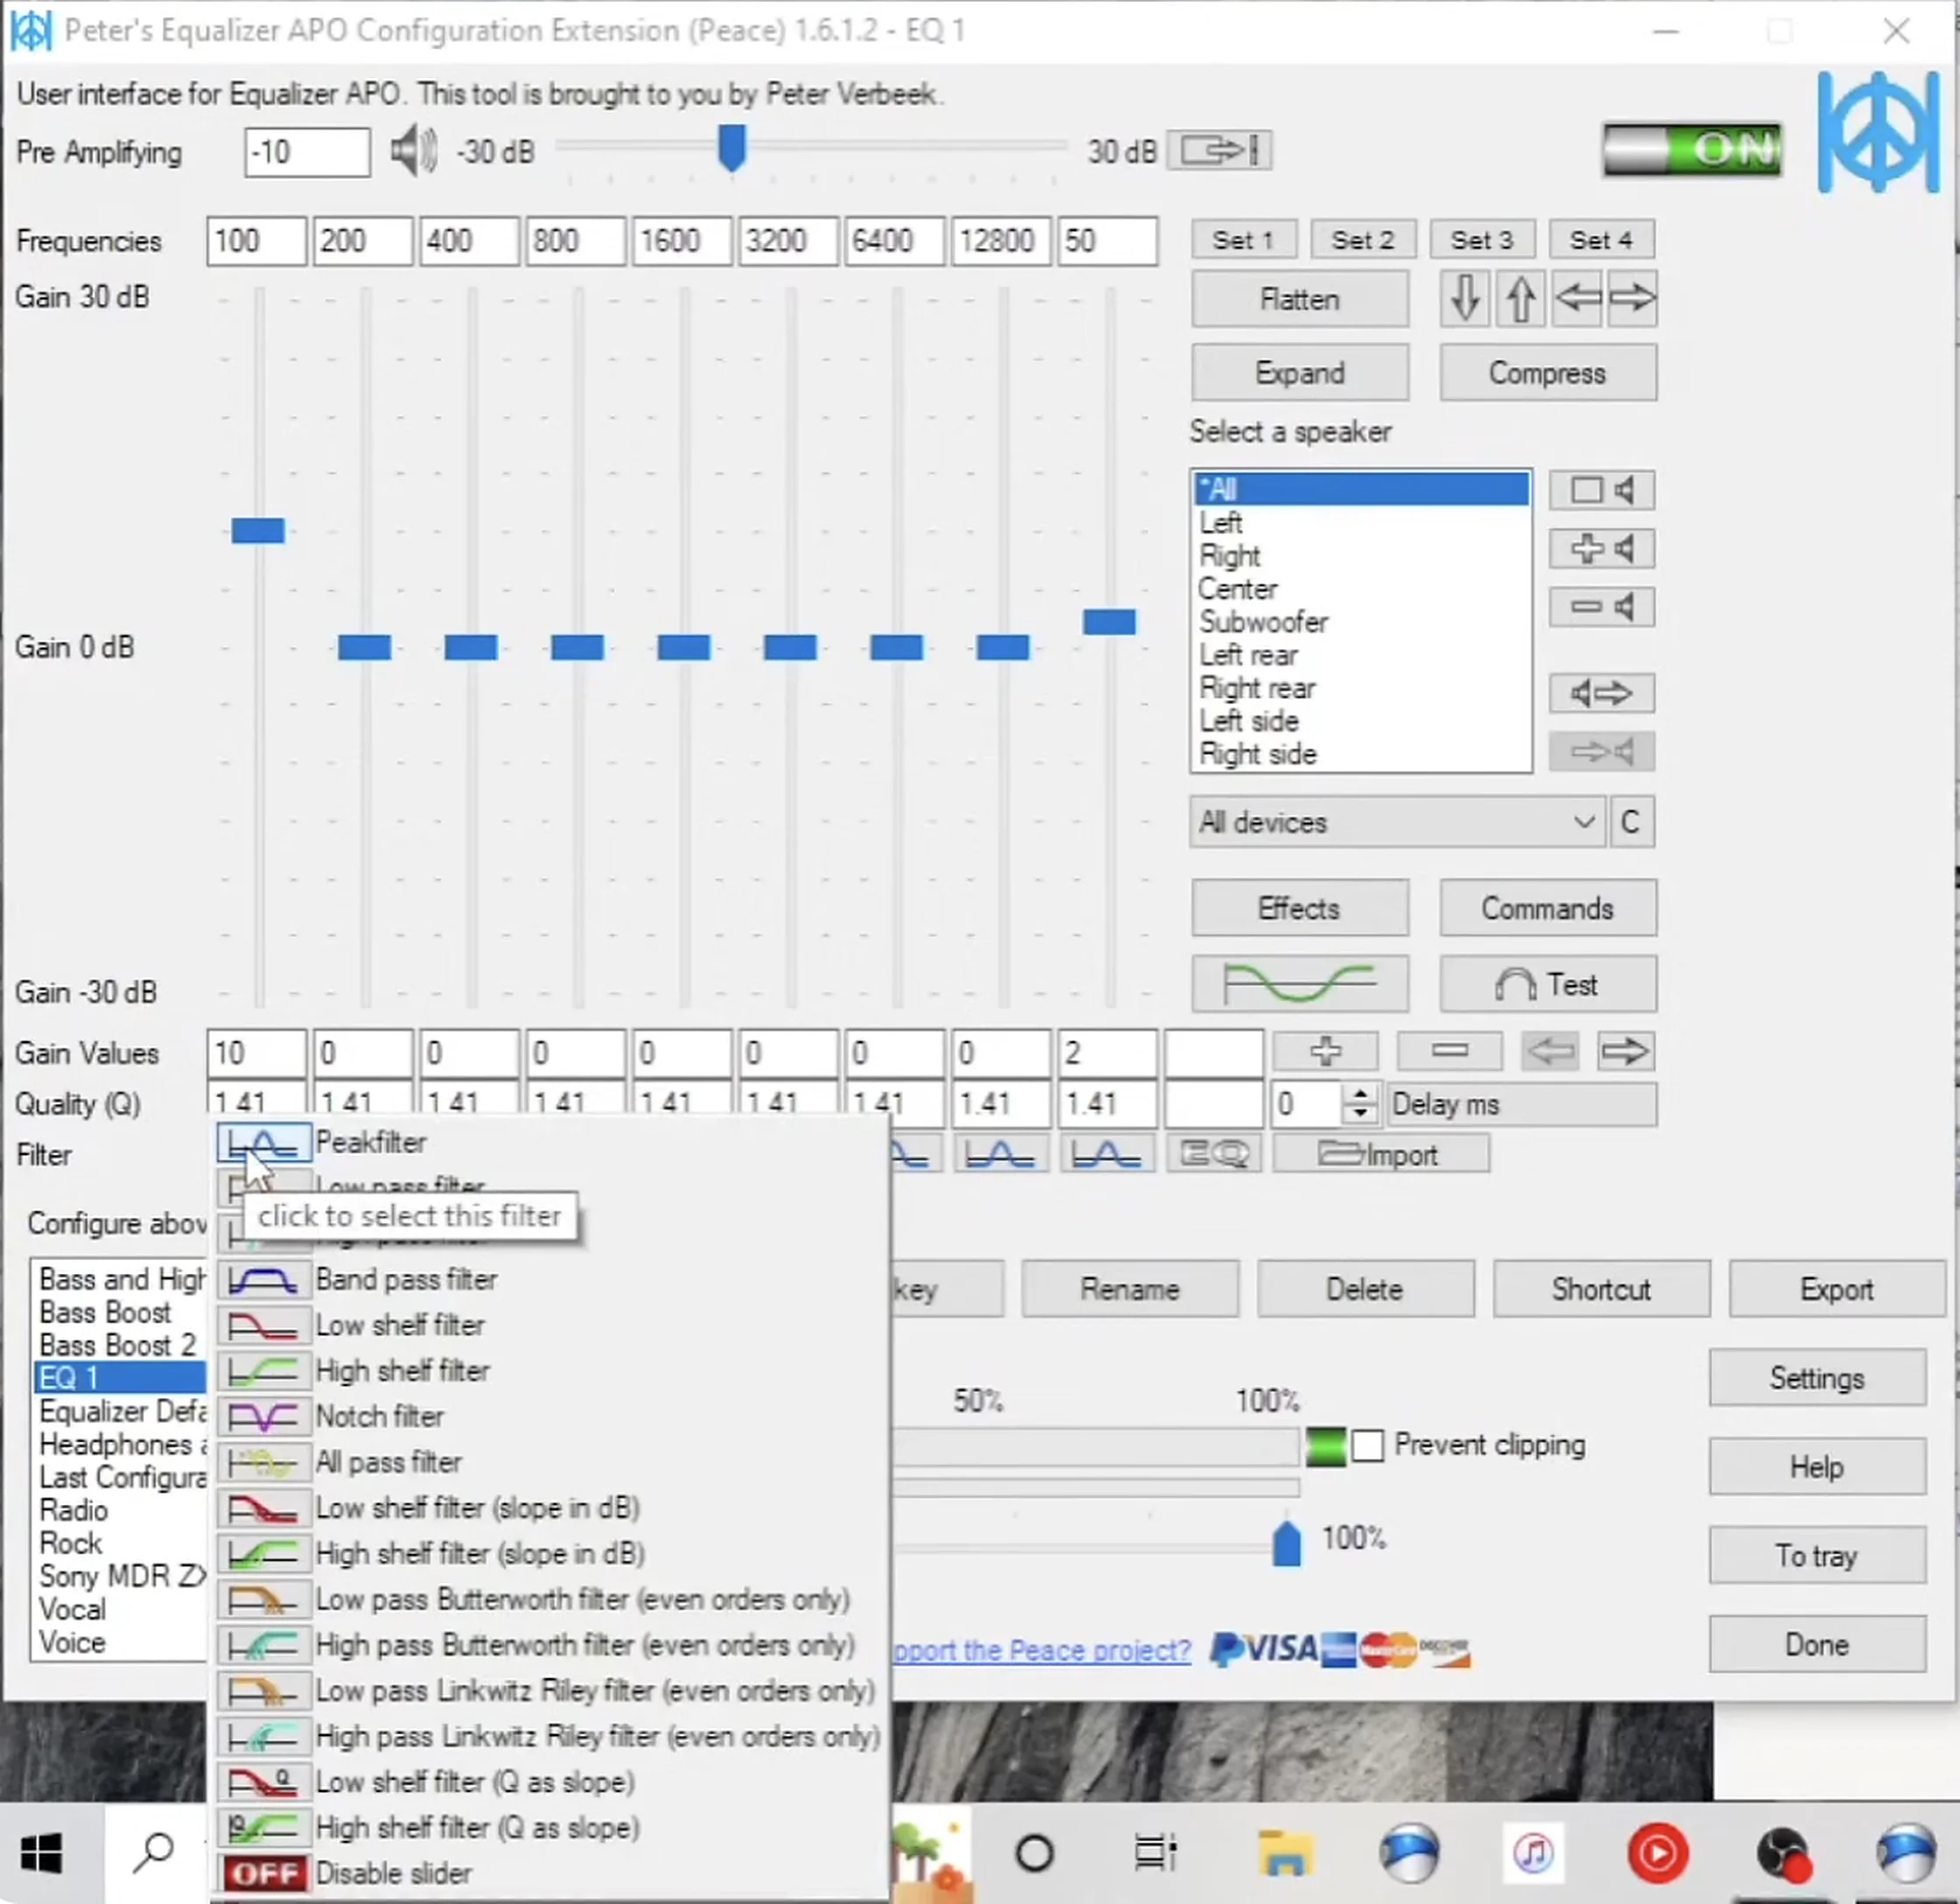Click the 12800 frequency input field
The image size is (1960, 1904).
click(x=1001, y=241)
